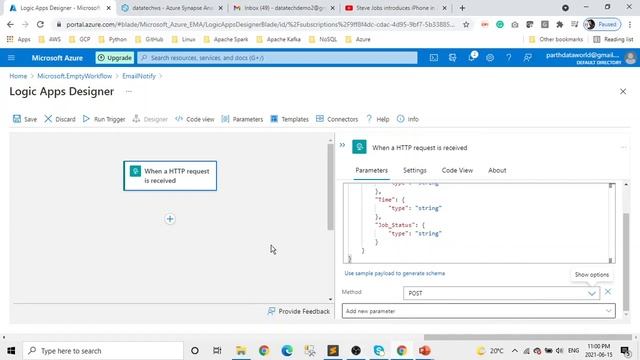Image resolution: width=640 pixels, height=360 pixels.
Task: Open Azure bookmarks folder
Action: pos(358,39)
